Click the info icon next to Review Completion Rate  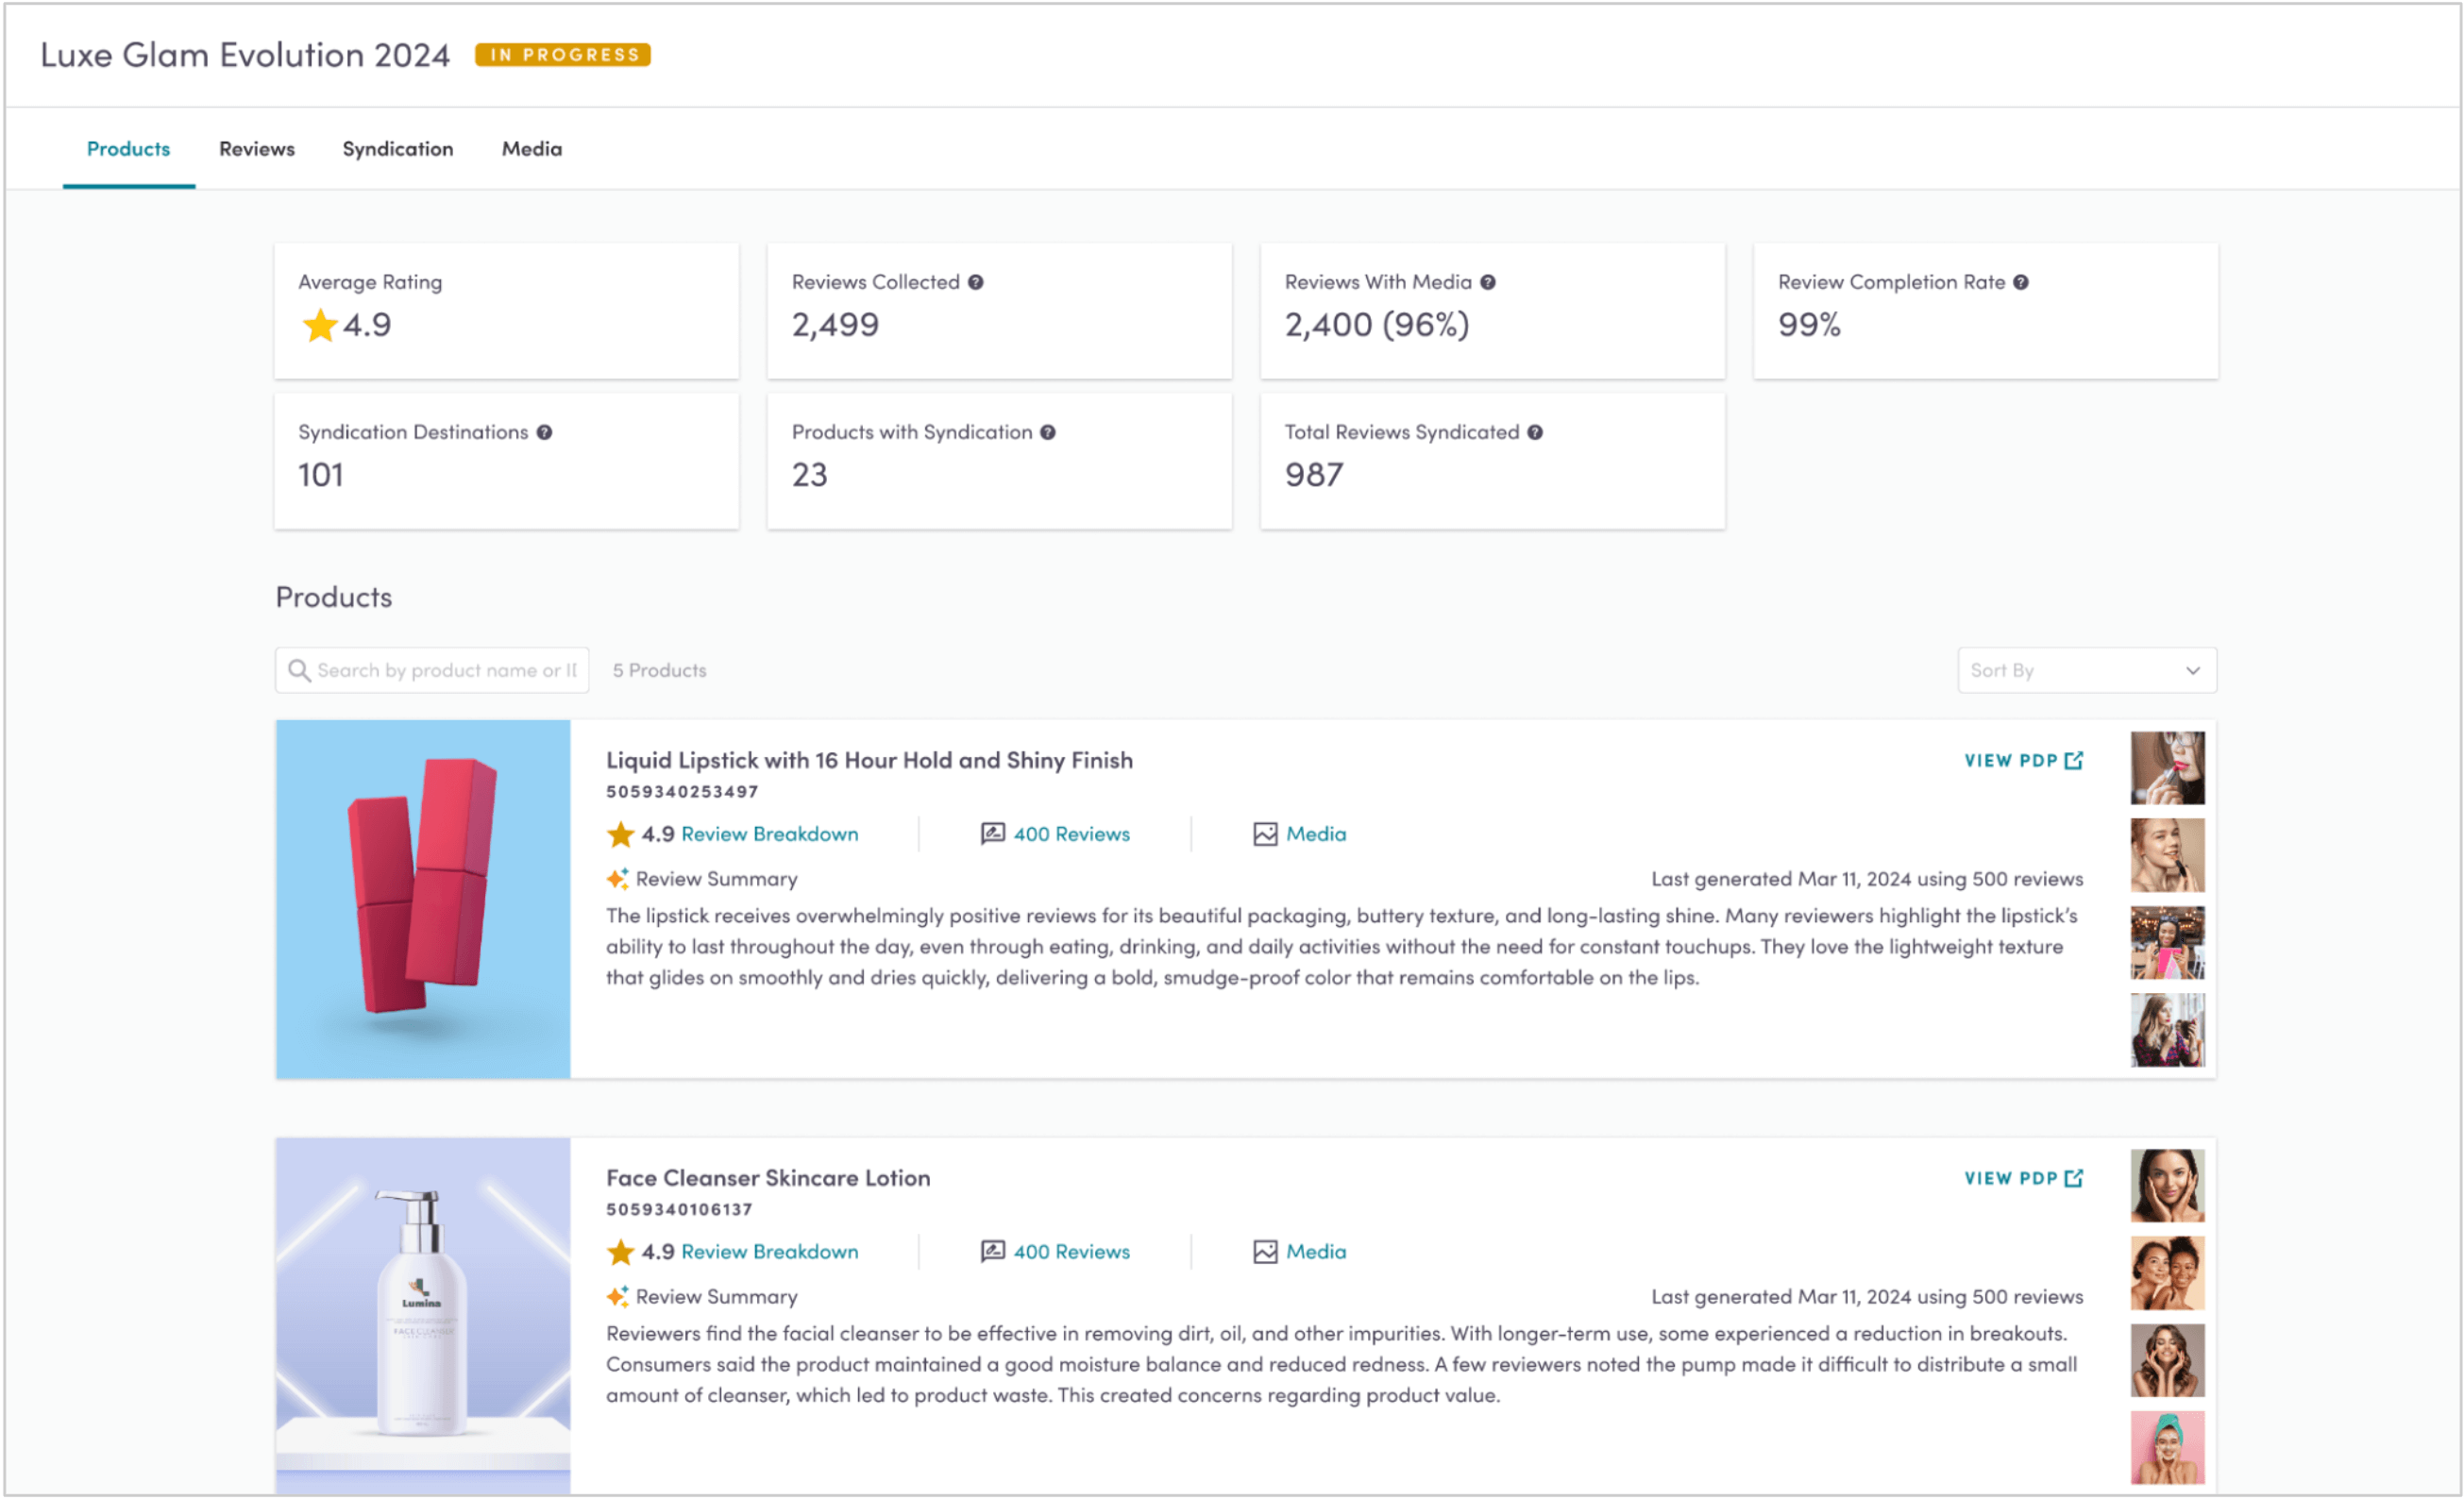2028,279
